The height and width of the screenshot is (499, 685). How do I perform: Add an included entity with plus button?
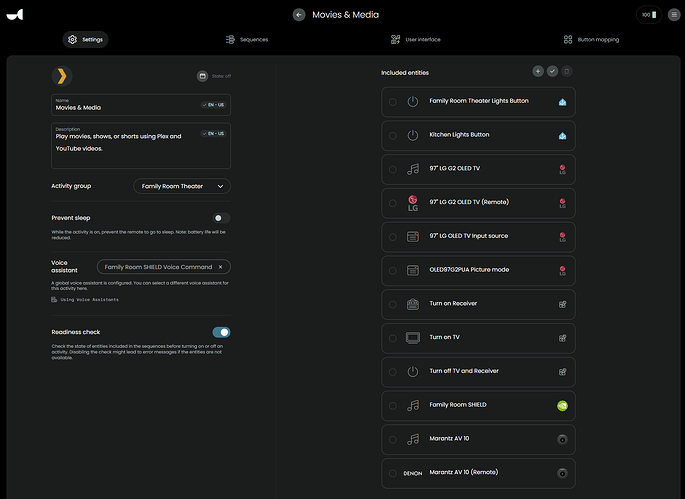(x=538, y=71)
